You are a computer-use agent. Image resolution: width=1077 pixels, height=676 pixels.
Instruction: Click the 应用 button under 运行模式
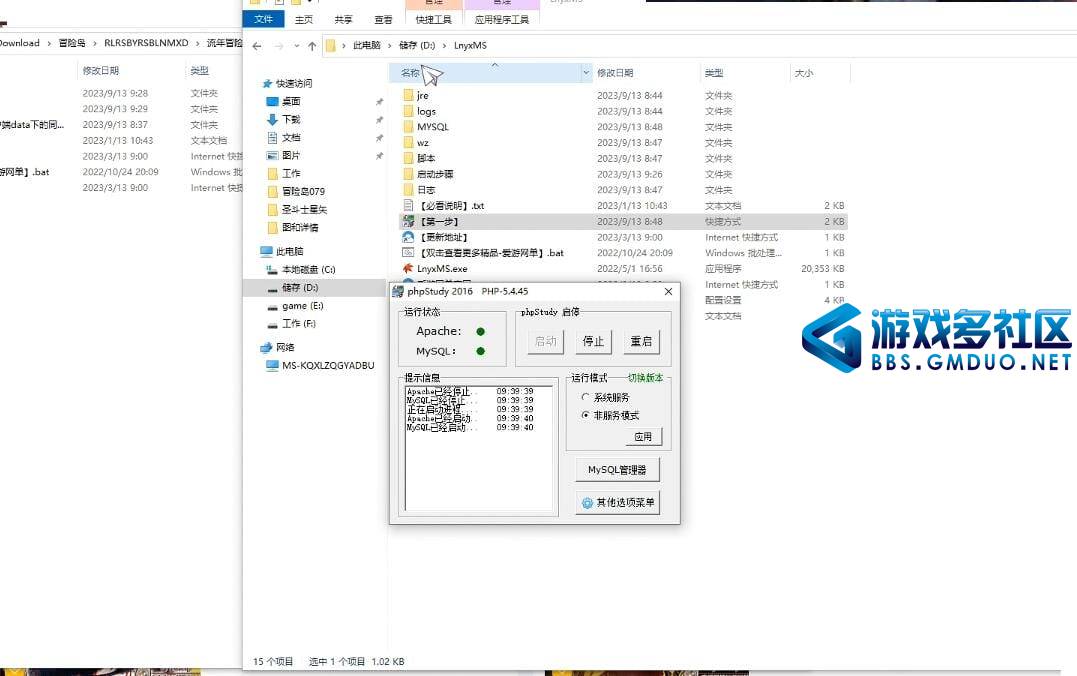point(643,437)
